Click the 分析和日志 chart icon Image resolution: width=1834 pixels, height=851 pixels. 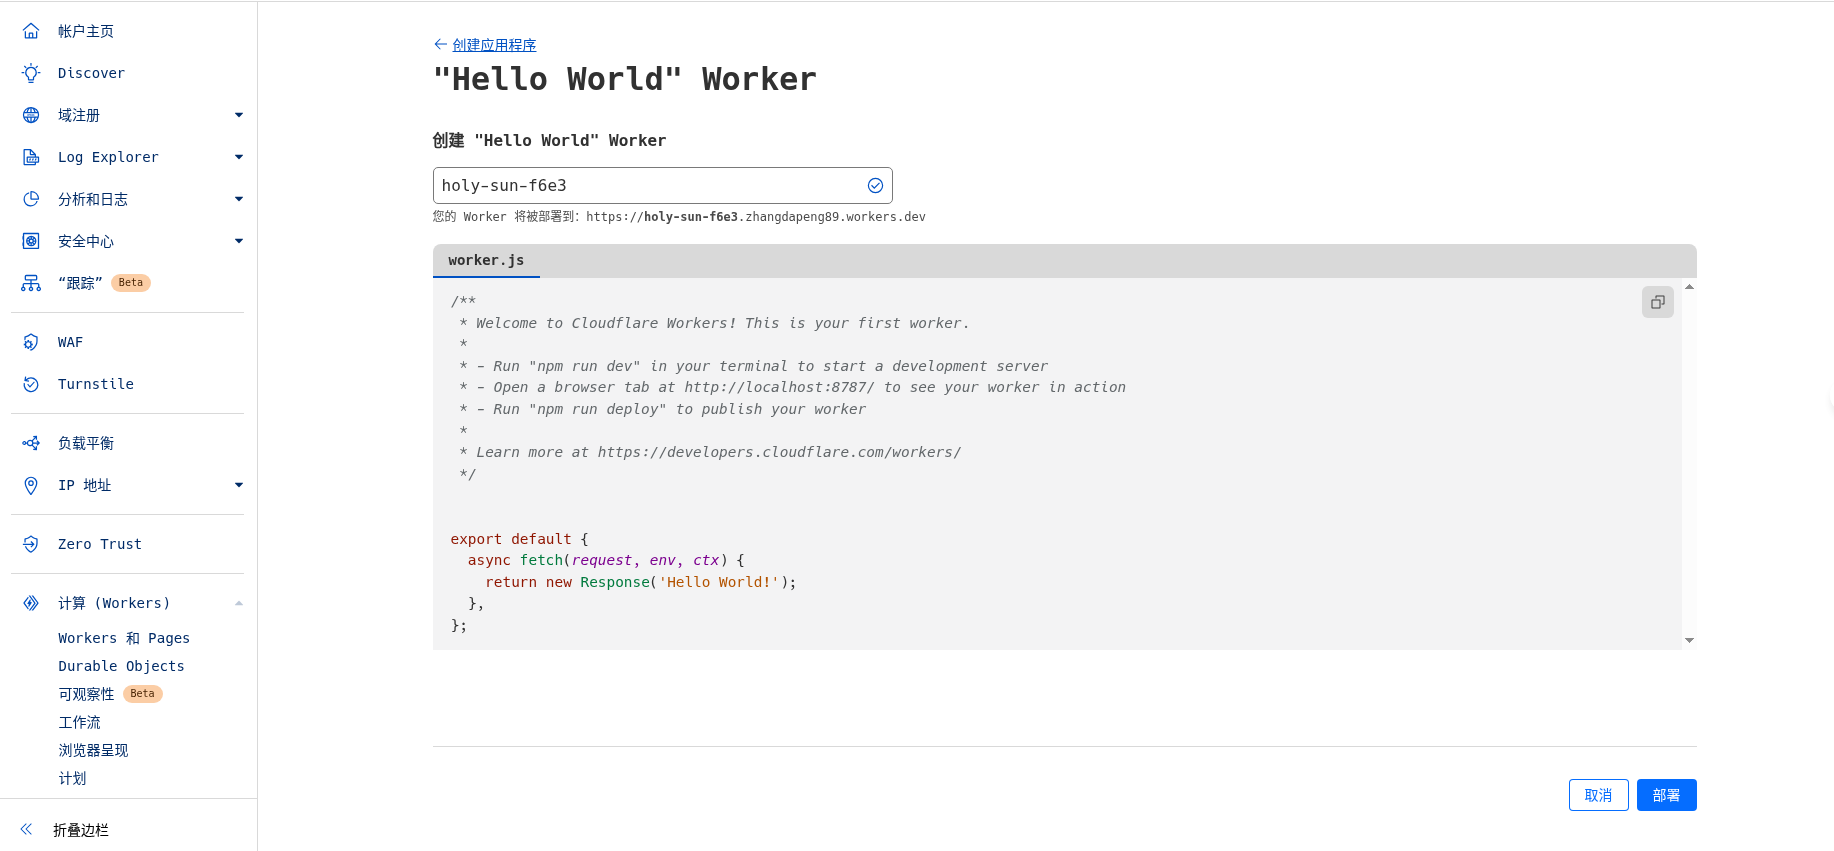[x=31, y=199]
